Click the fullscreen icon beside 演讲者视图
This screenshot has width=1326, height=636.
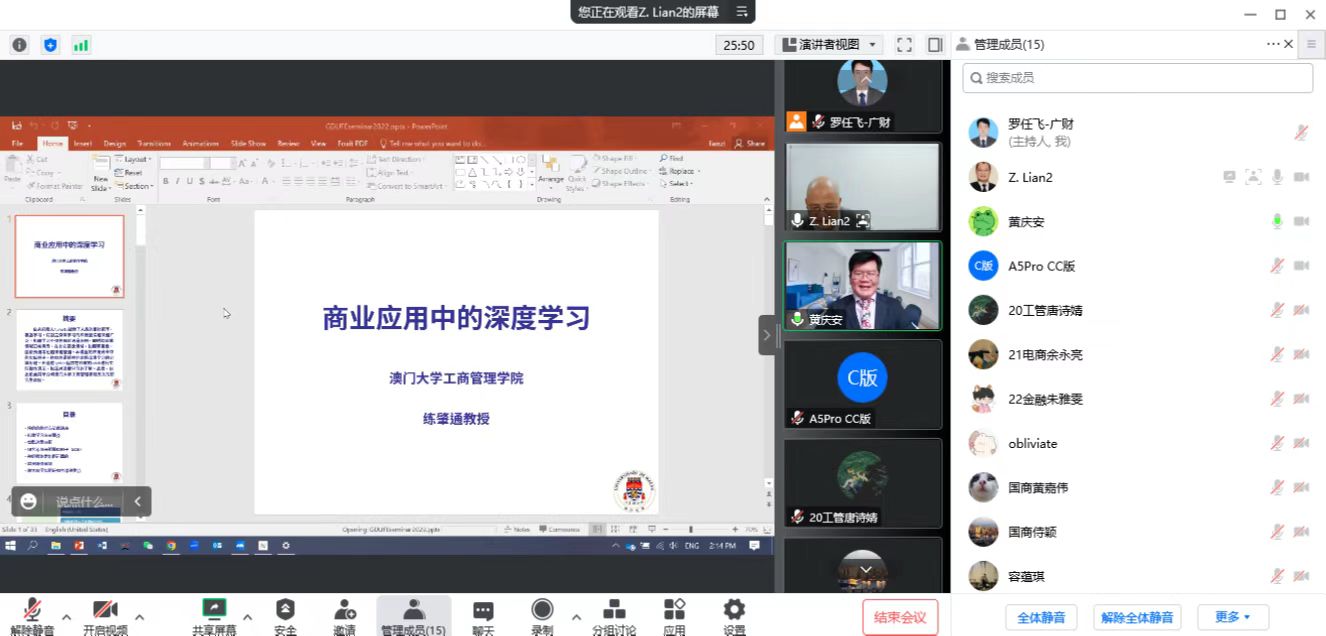pos(904,44)
